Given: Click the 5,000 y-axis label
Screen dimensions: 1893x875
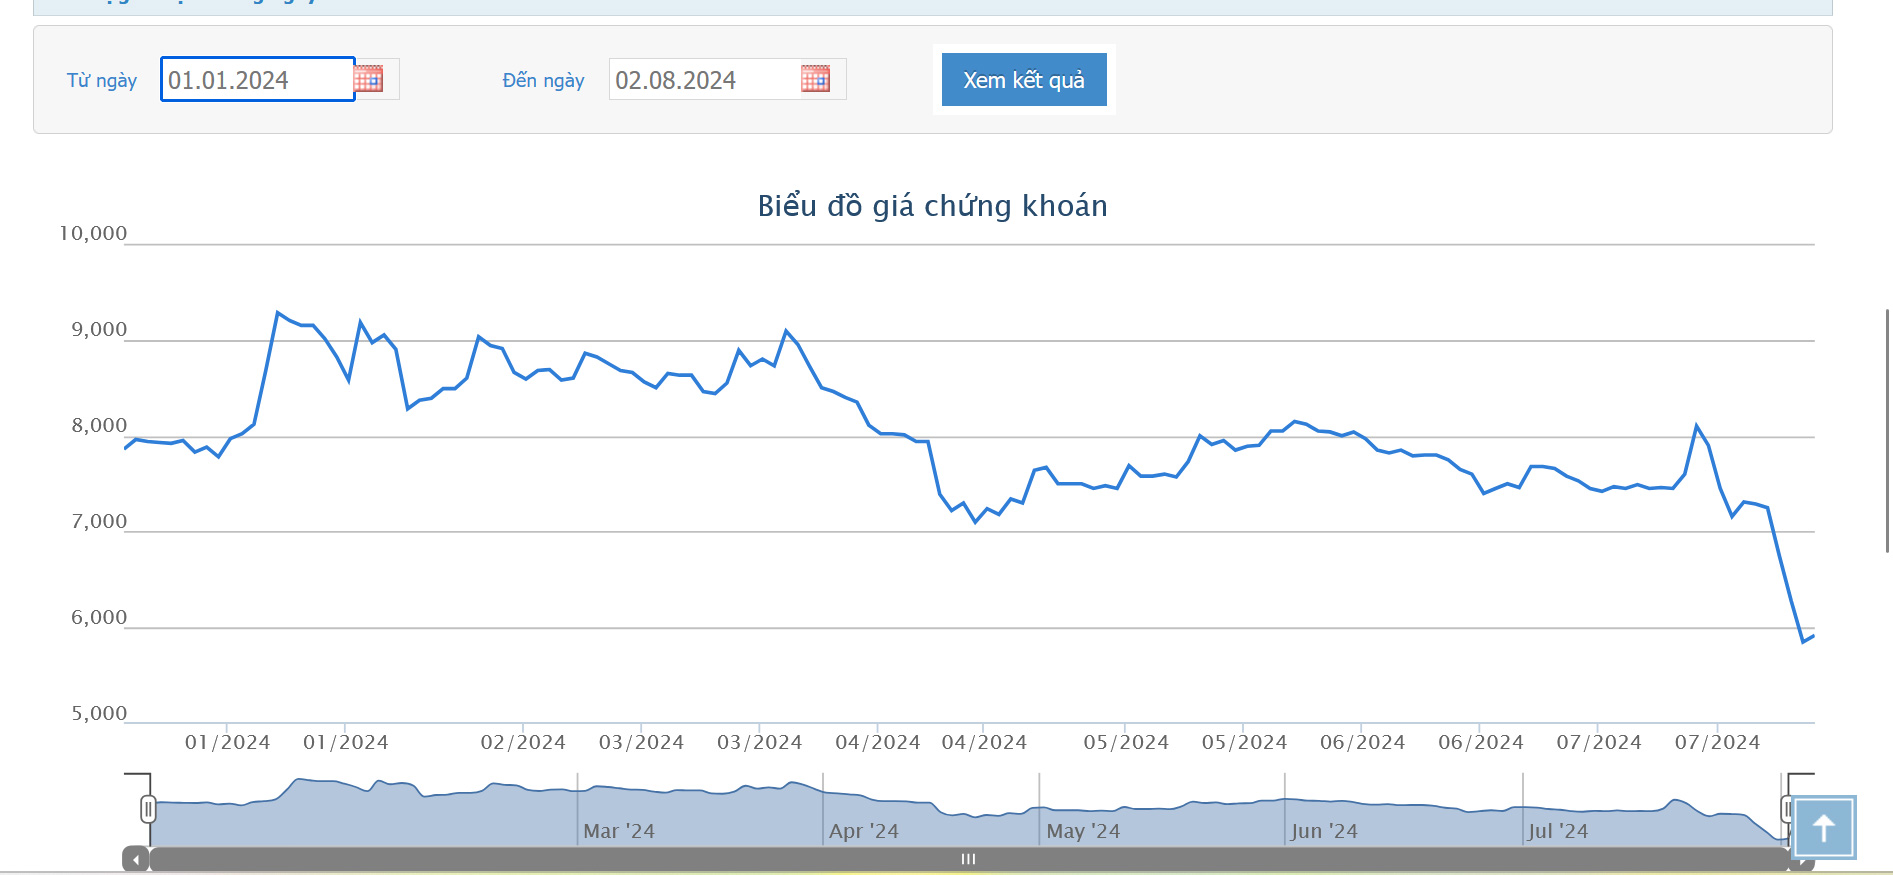Looking at the screenshot, I should [x=99, y=714].
